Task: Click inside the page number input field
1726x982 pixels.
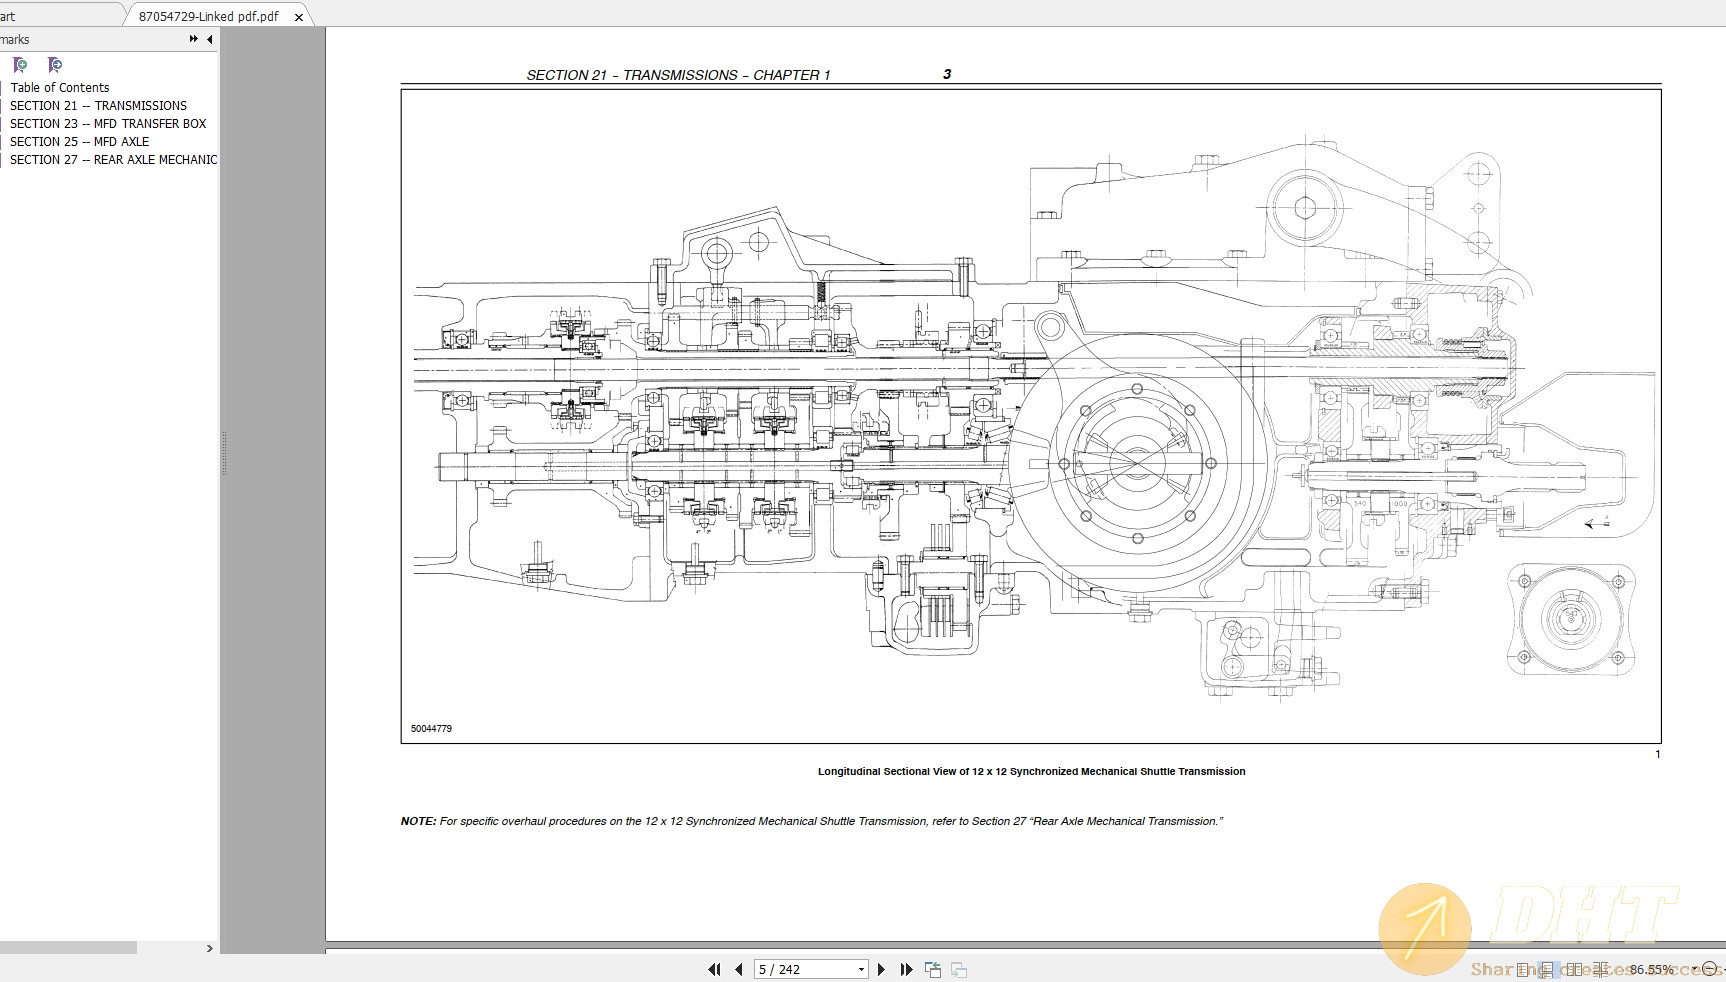Action: (x=790, y=969)
